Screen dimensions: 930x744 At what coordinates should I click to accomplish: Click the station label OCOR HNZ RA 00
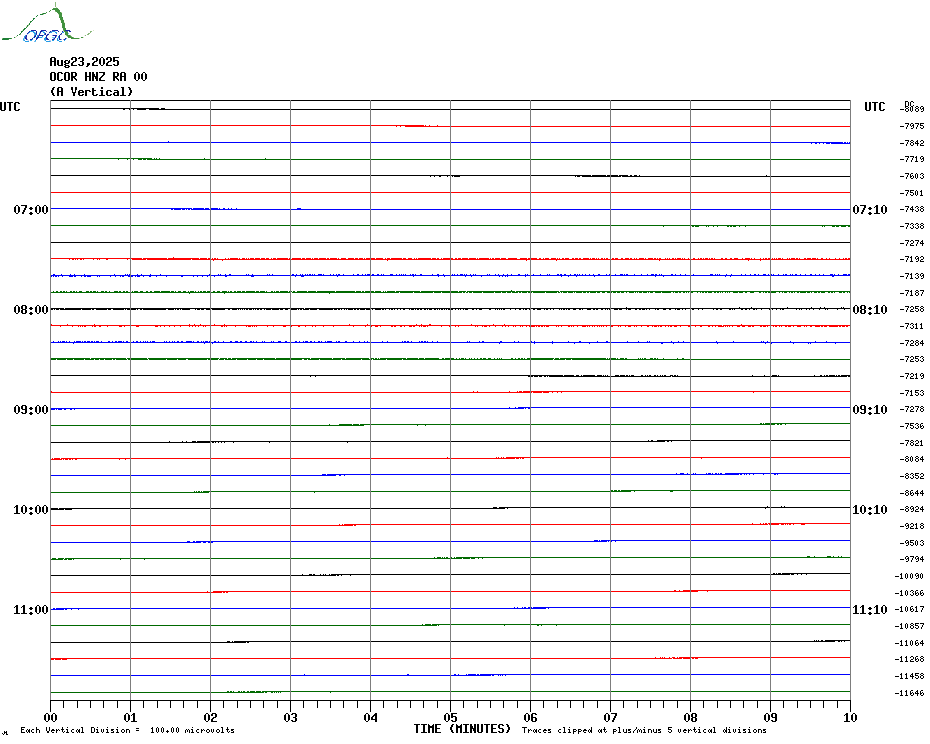[98, 77]
